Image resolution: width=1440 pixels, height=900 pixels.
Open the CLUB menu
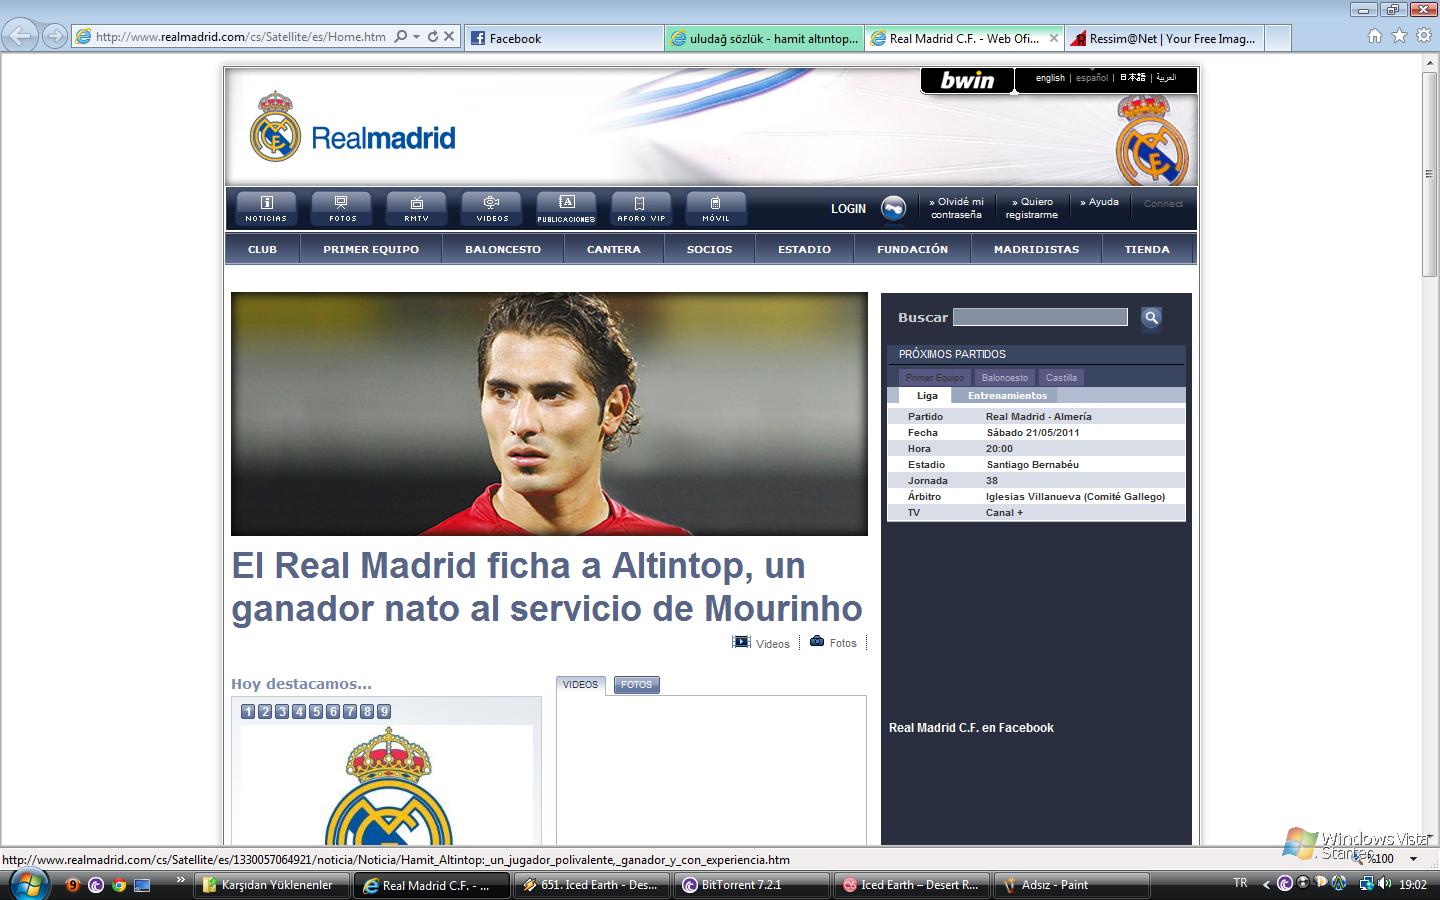tap(262, 249)
